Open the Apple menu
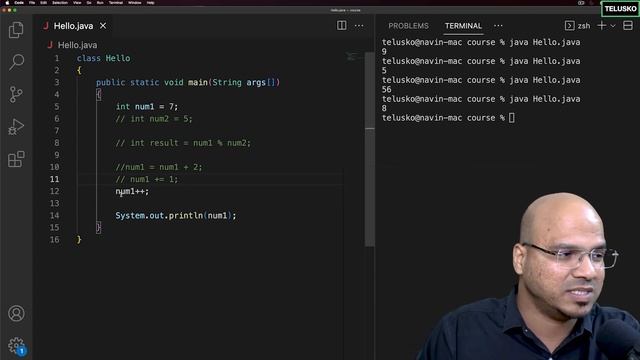 tap(7, 2)
